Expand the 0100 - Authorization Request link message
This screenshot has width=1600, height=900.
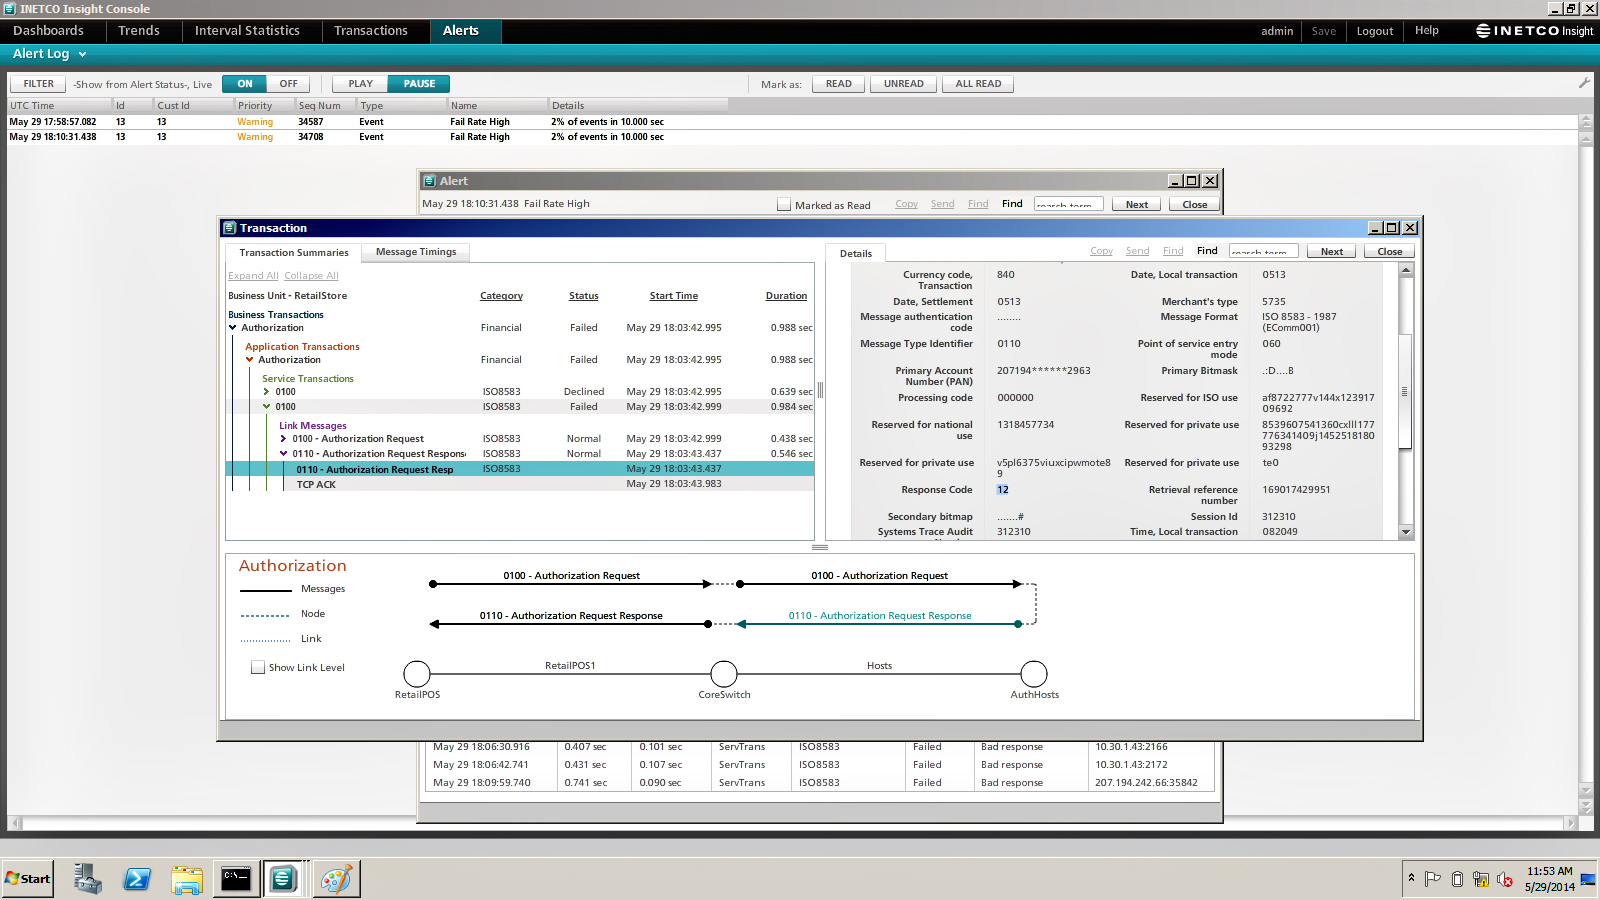[x=284, y=438]
